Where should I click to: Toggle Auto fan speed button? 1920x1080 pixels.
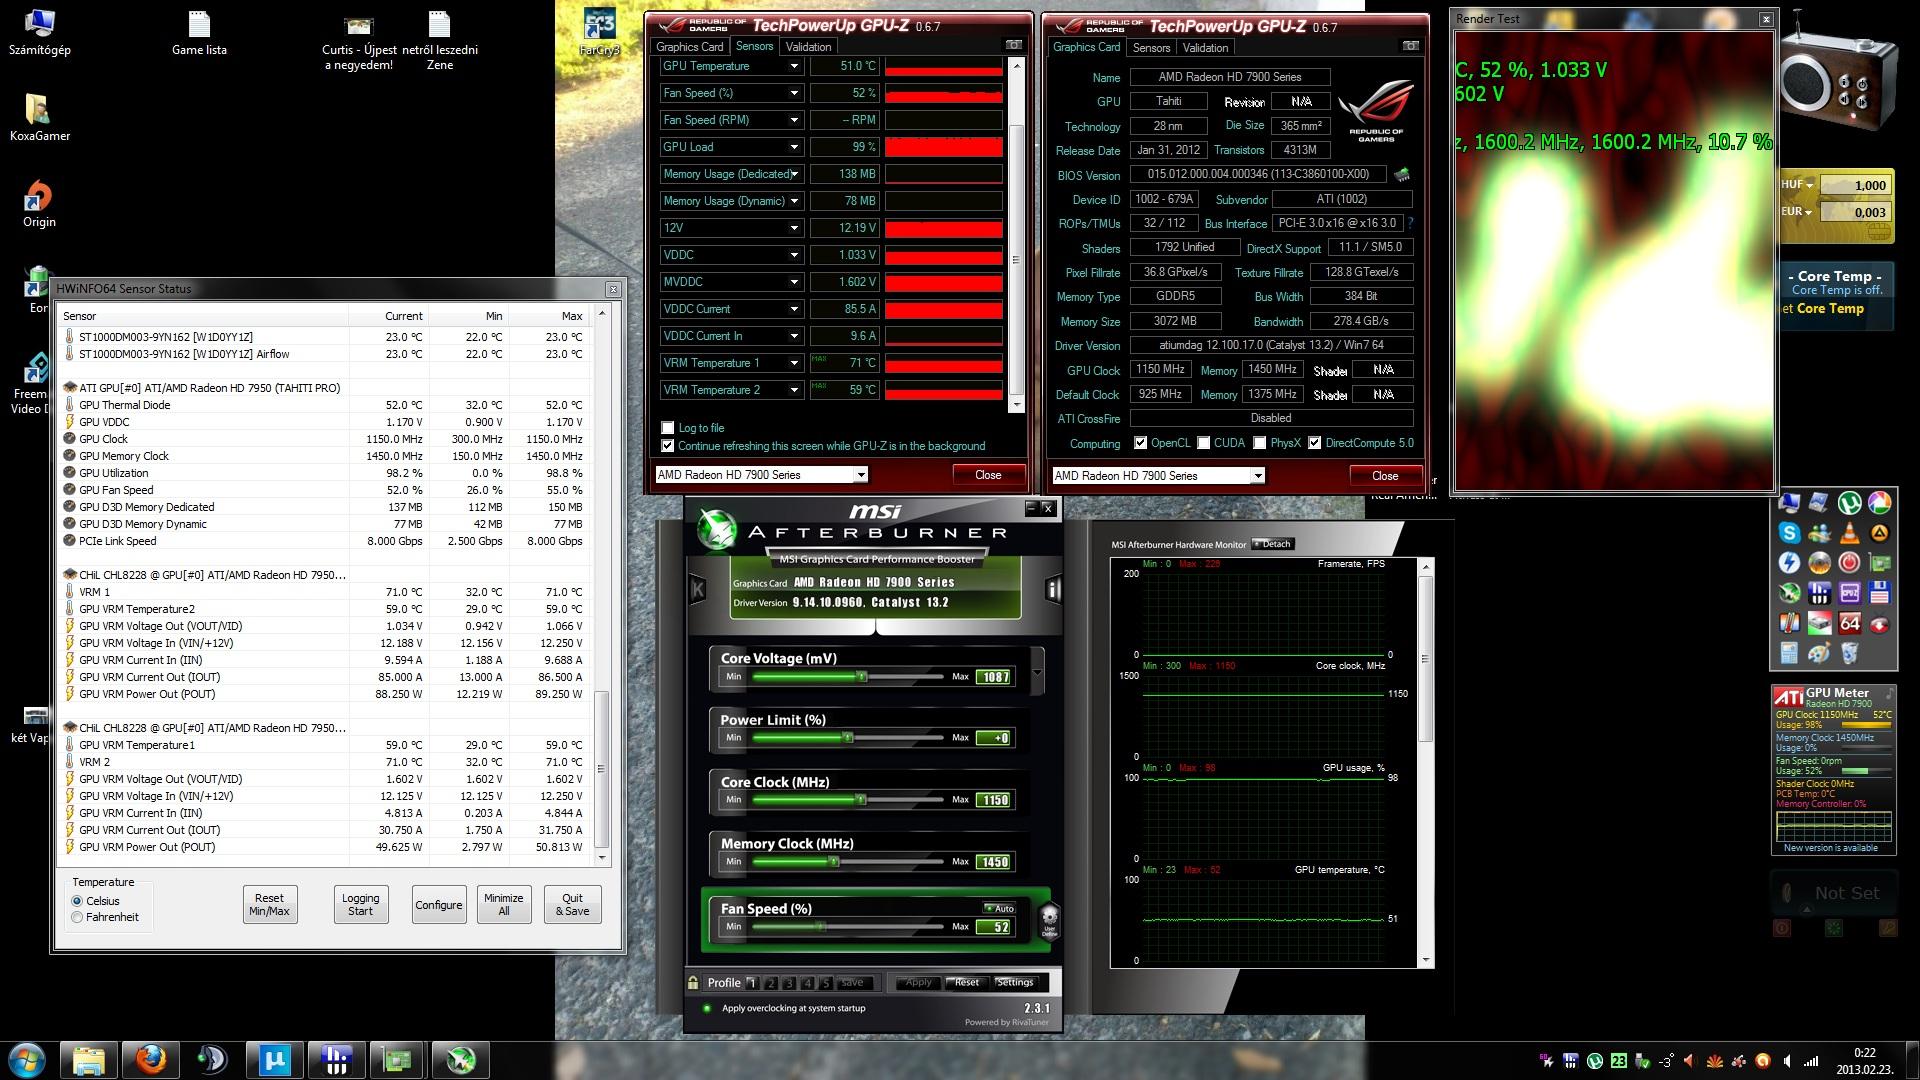click(x=1000, y=908)
